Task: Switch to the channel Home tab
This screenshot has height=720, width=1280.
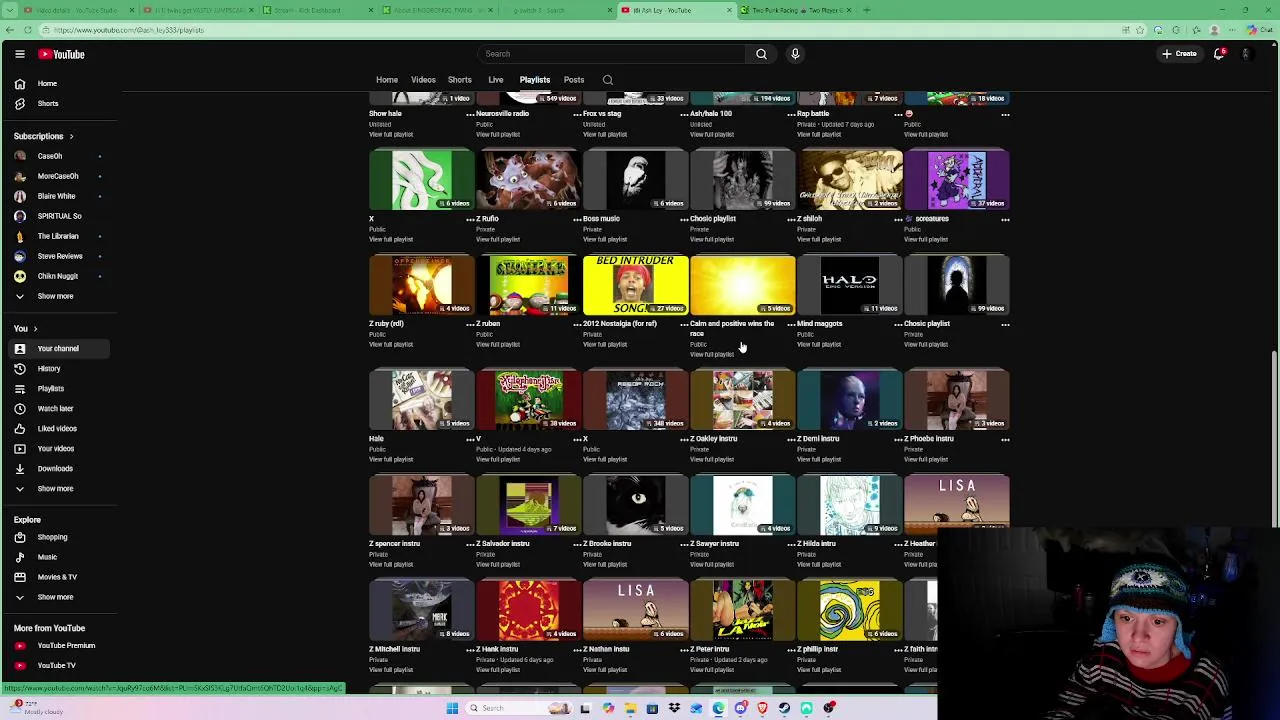Action: pos(387,80)
